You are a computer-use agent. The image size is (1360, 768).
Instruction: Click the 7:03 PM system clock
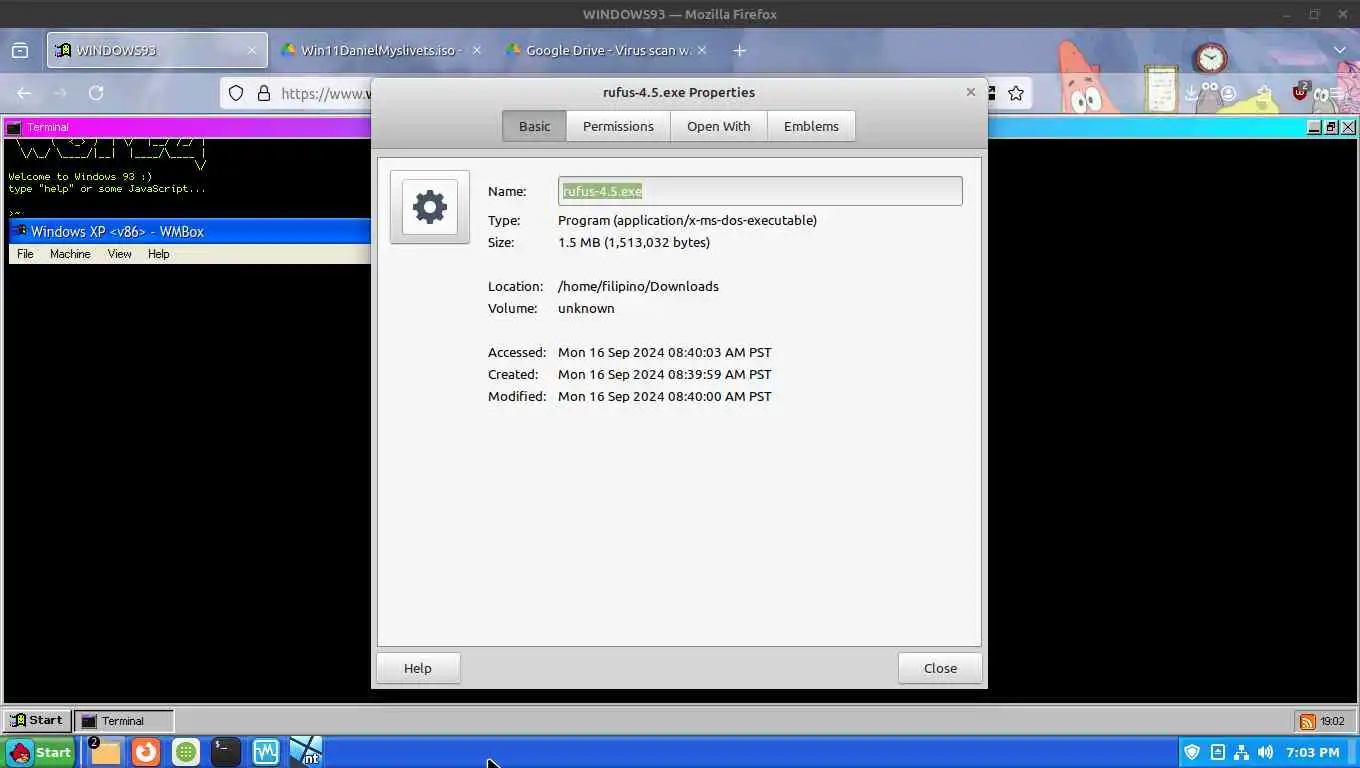click(1312, 752)
